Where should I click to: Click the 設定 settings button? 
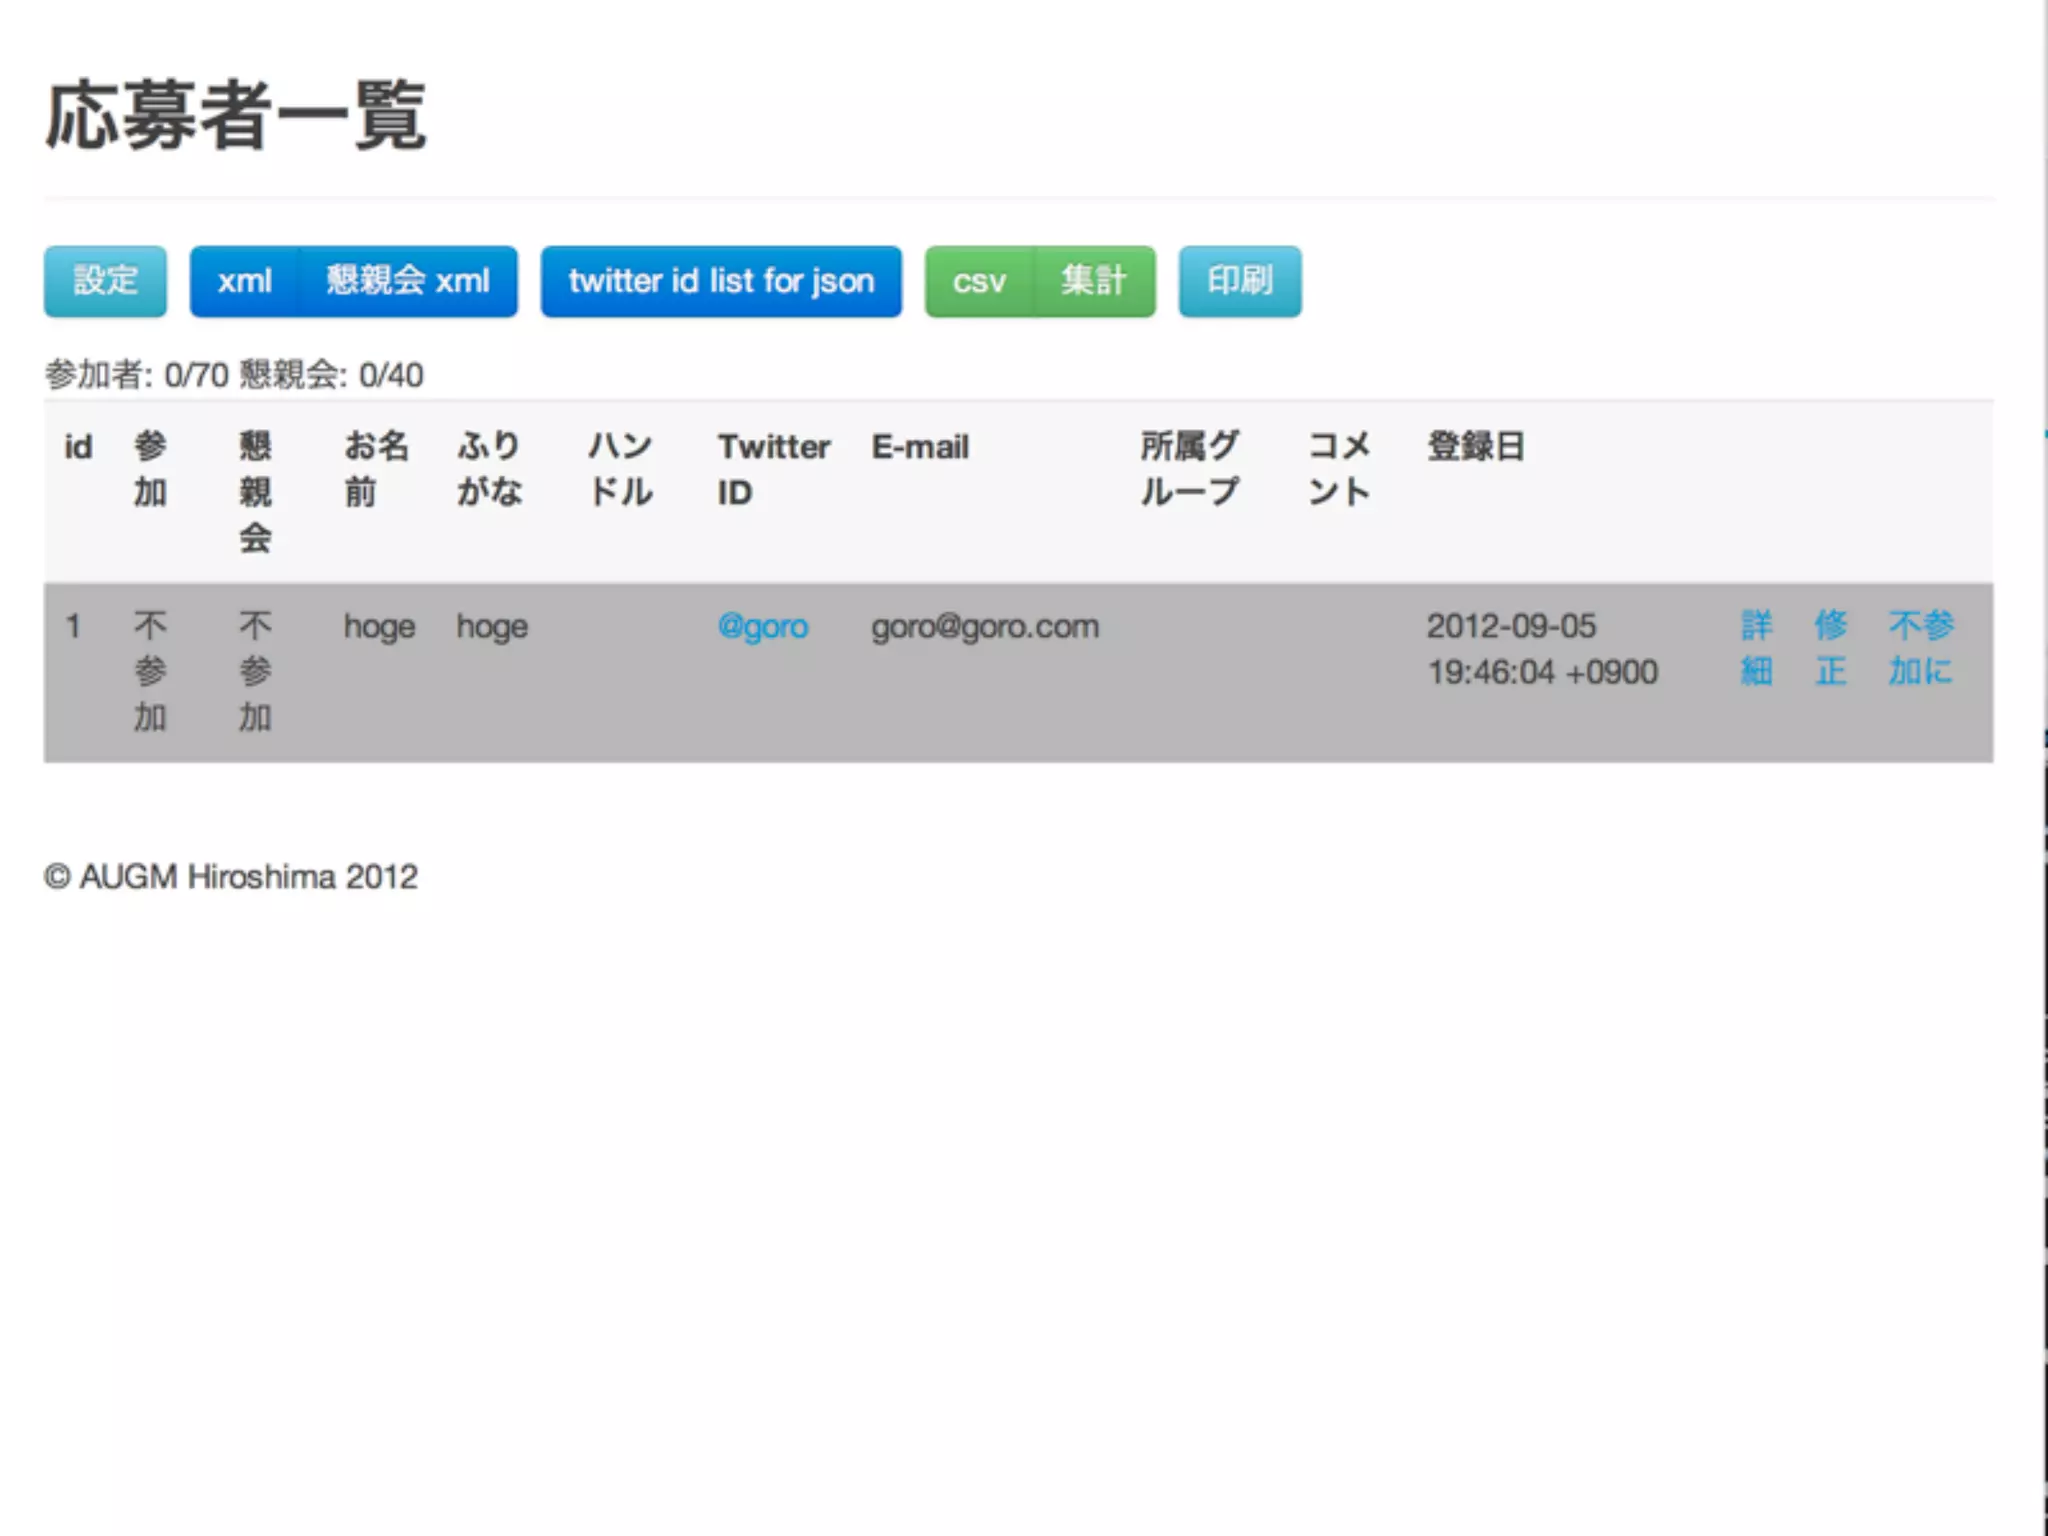tap(105, 281)
